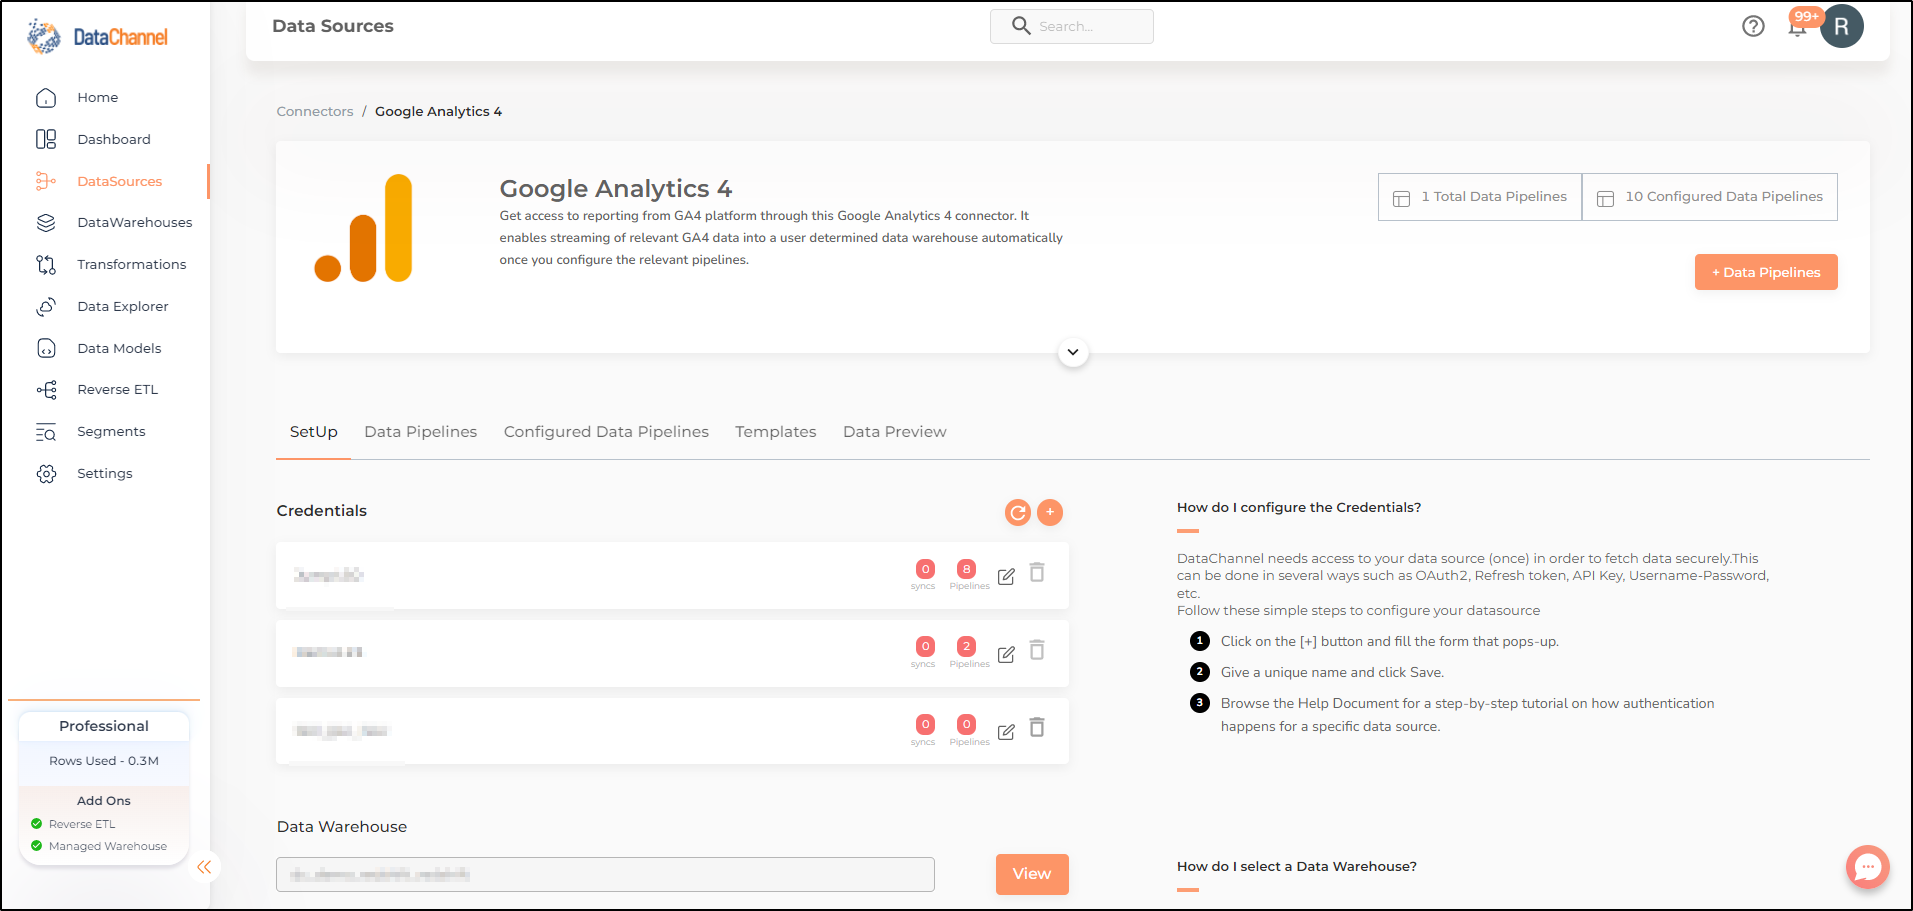This screenshot has width=1913, height=911.
Task: Click the Add Ons label
Action: coord(104,801)
